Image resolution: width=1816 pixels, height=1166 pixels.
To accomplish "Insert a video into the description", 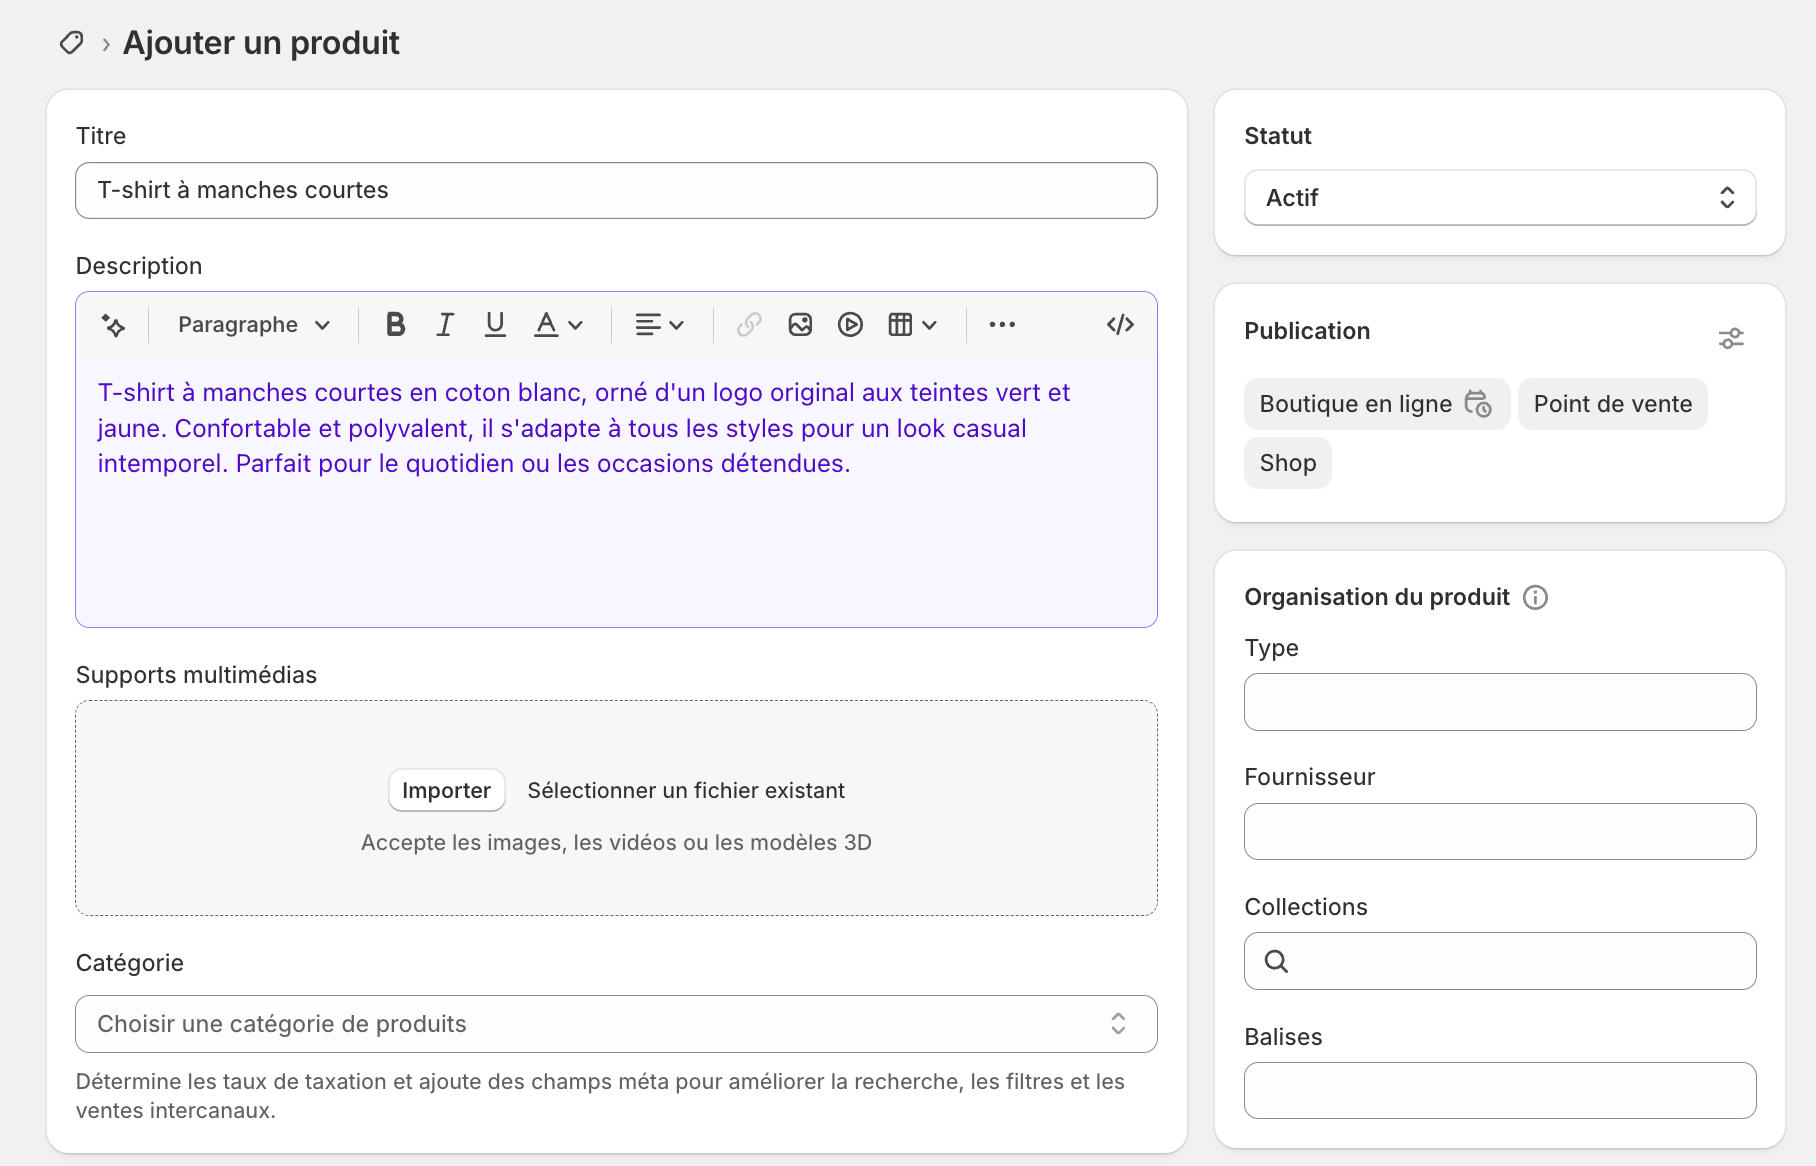I will [x=850, y=324].
